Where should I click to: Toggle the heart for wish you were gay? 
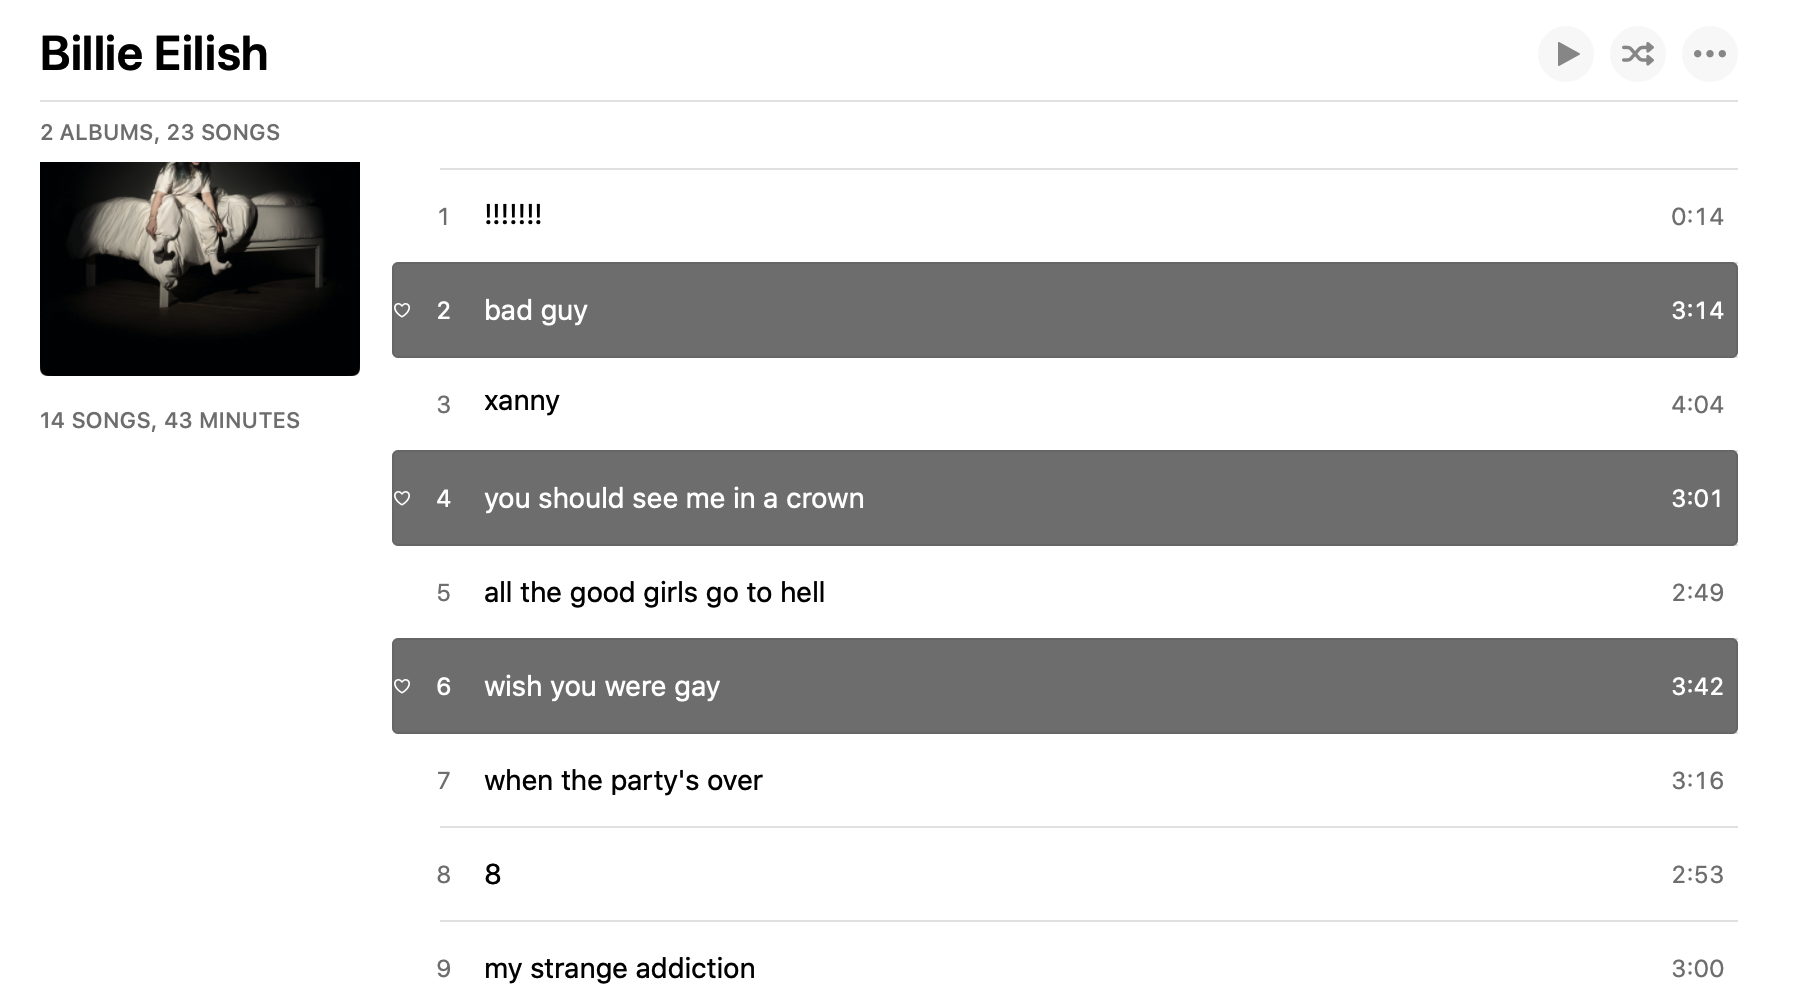click(x=402, y=686)
